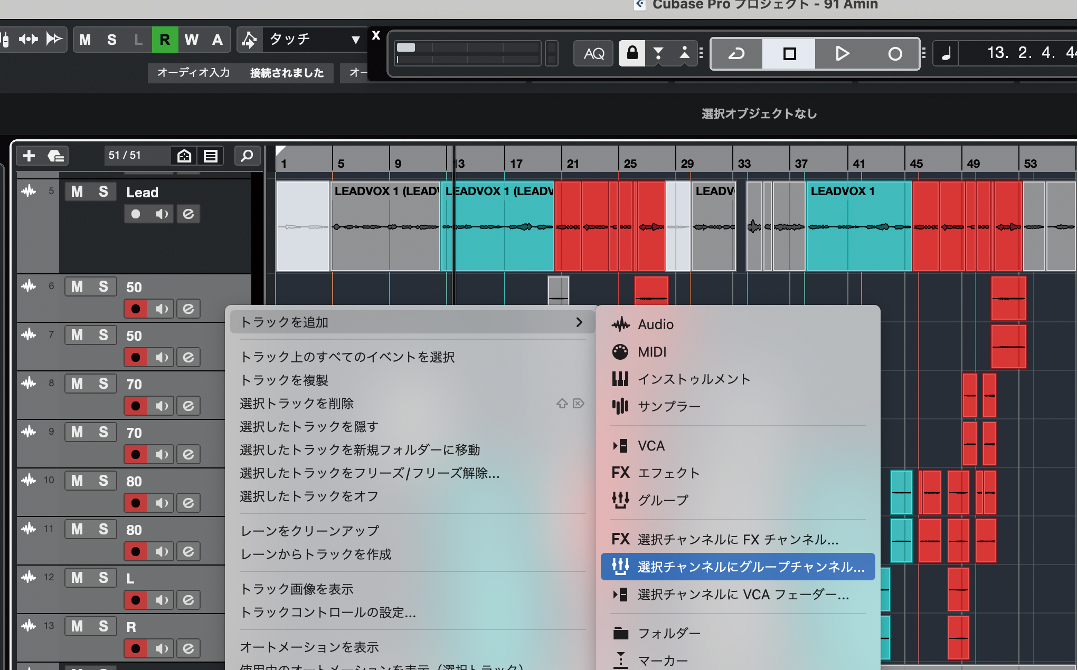This screenshot has width=1078, height=670.
Task: Disable record enable on track 6
Action: (135, 309)
